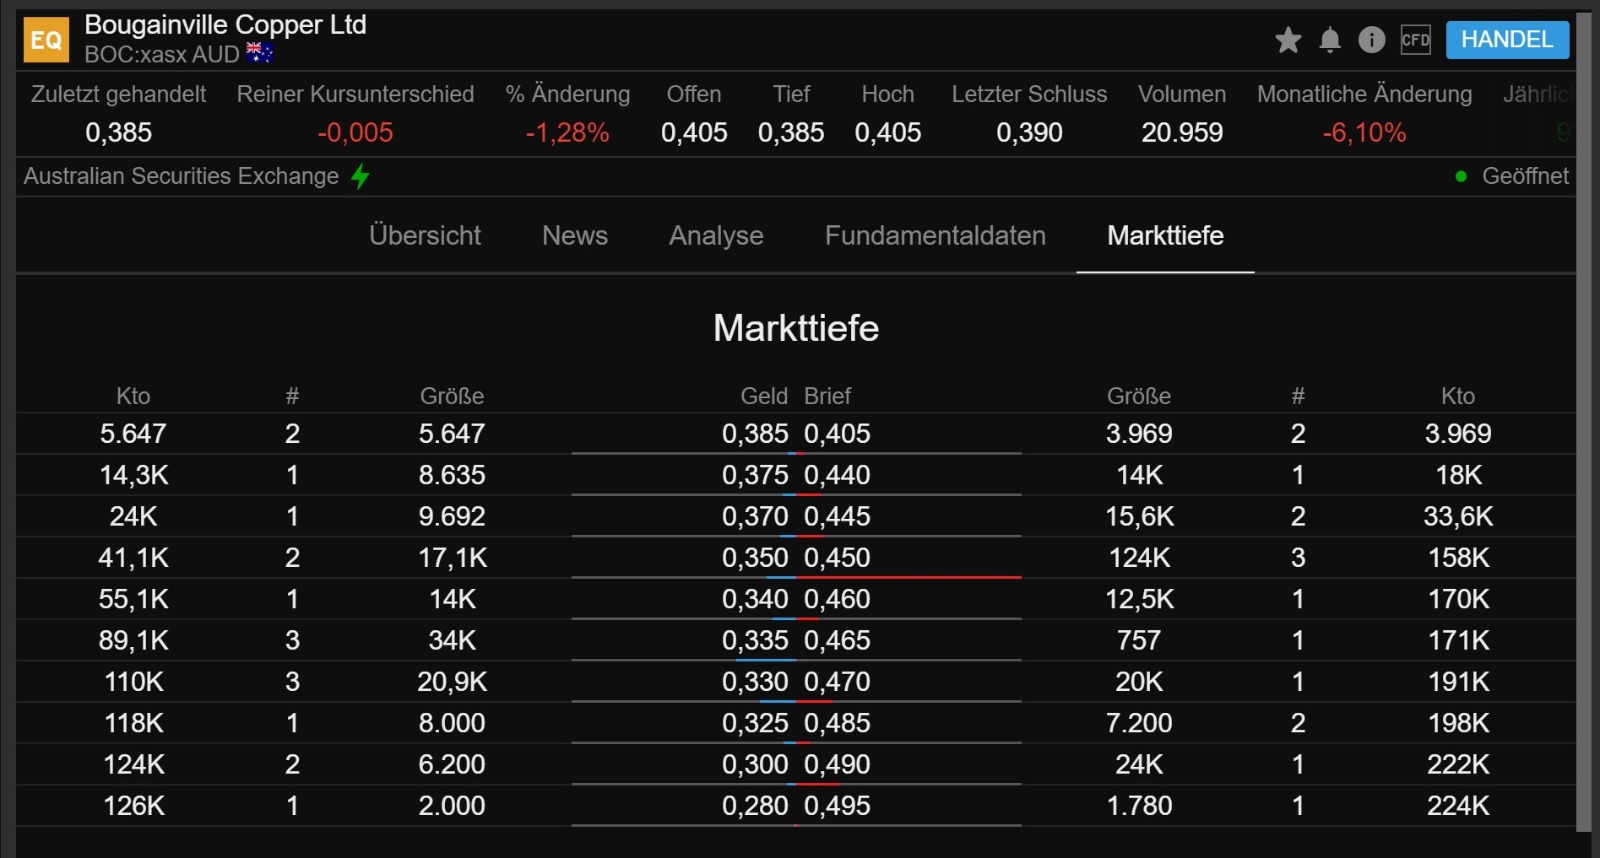Screen dimensions: 1600x858
Task: Click the Australian flag icon
Action: click(x=259, y=53)
